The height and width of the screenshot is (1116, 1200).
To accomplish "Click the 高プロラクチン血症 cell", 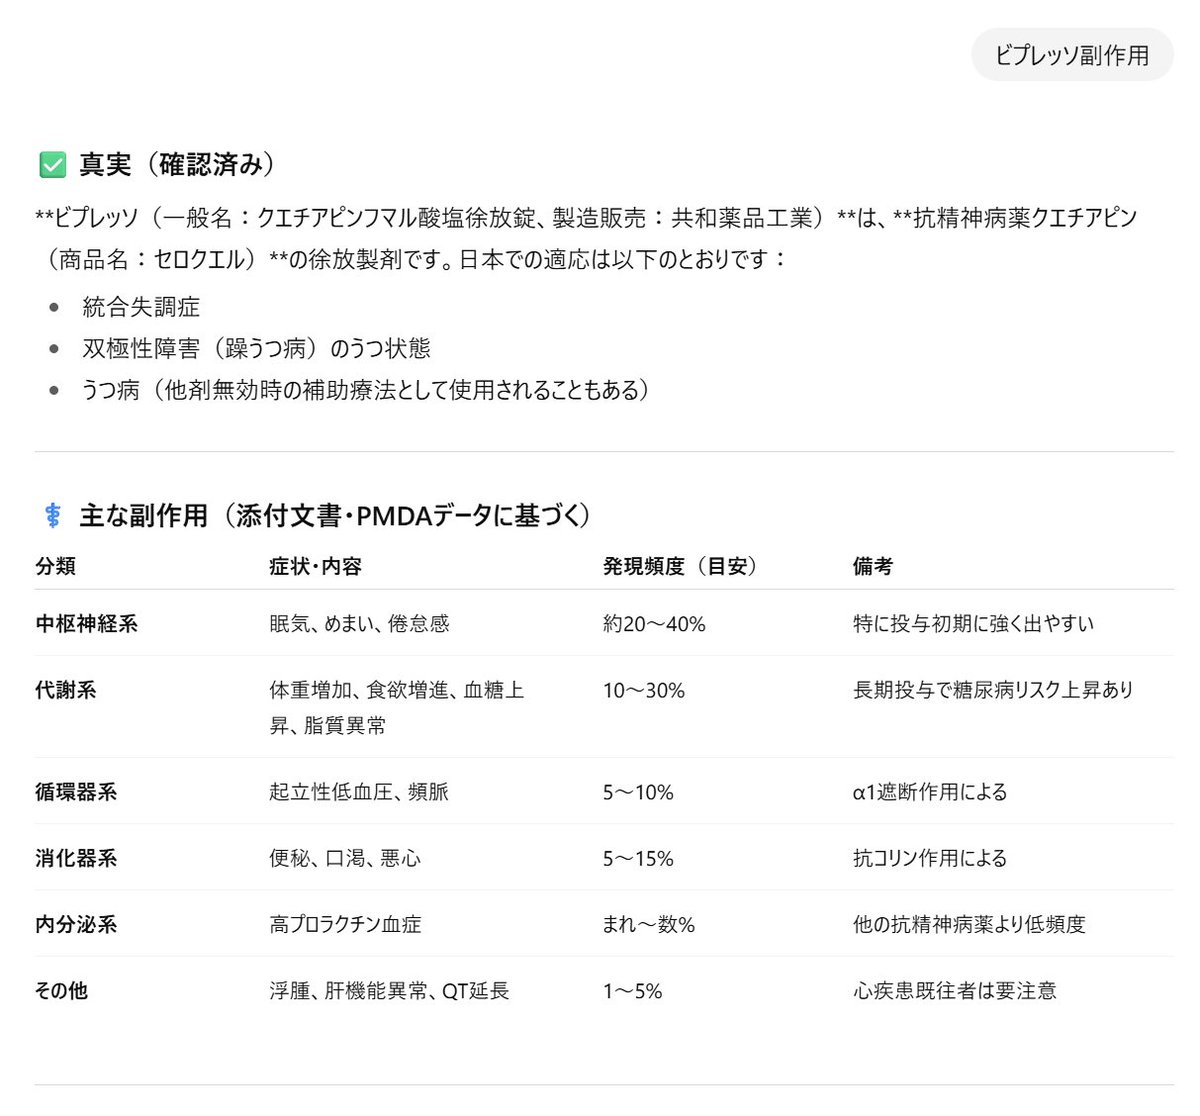I will 345,924.
